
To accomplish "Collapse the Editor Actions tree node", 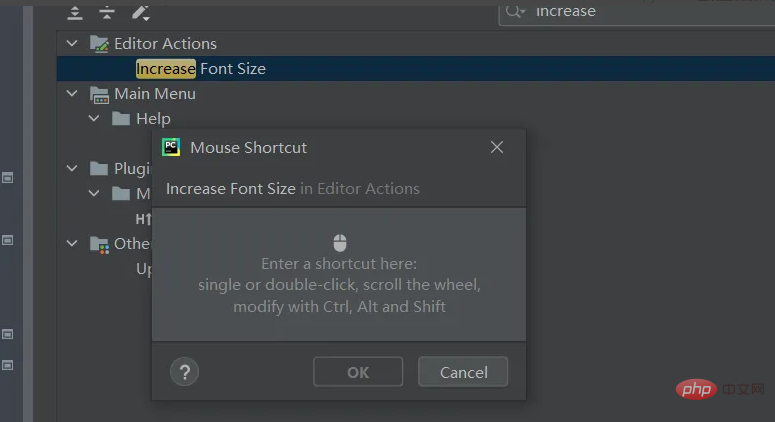I will 72,43.
